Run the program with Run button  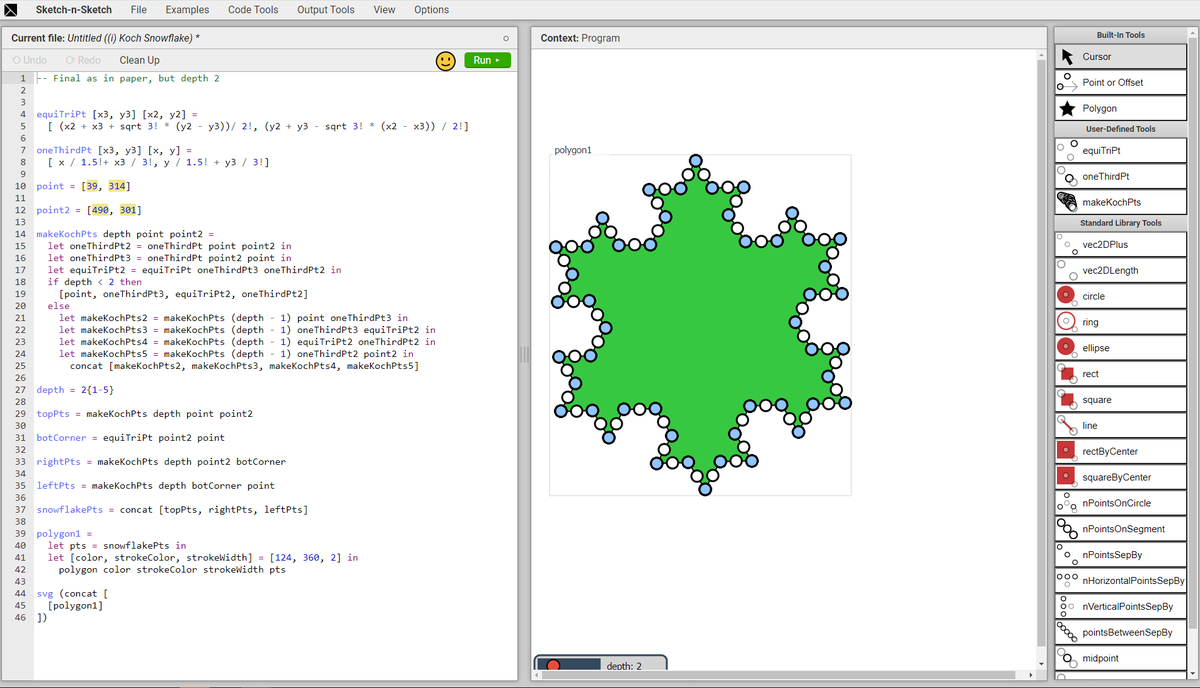(488, 60)
